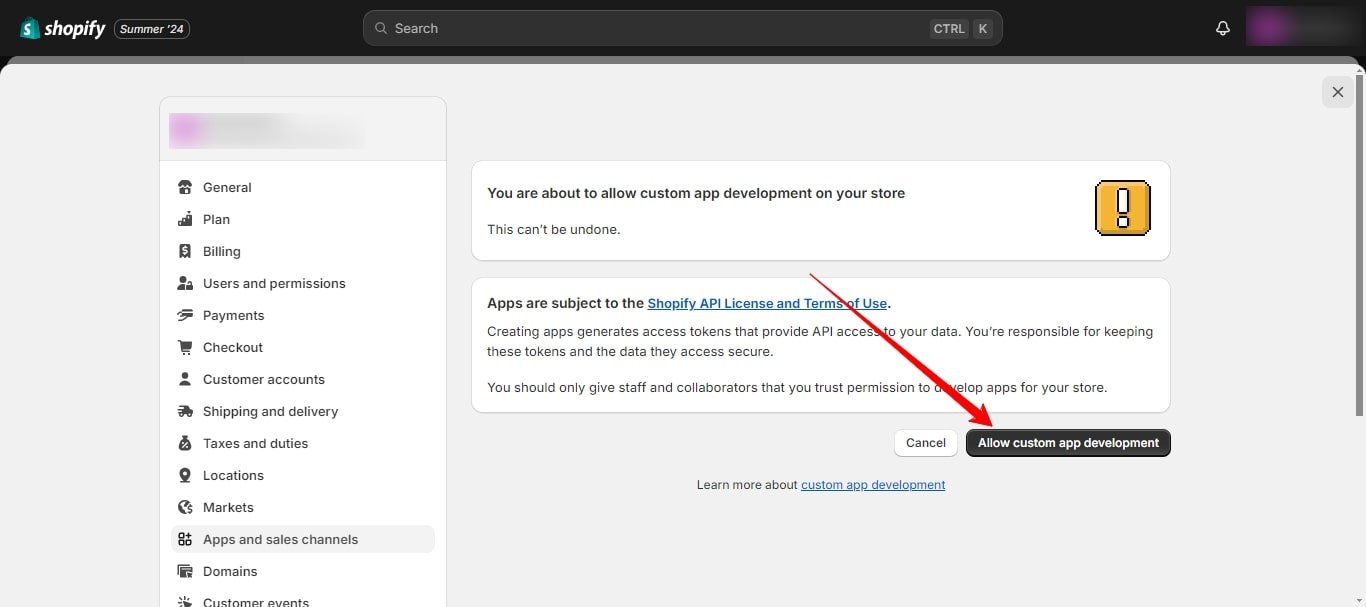Select the Payments card icon

click(x=185, y=315)
